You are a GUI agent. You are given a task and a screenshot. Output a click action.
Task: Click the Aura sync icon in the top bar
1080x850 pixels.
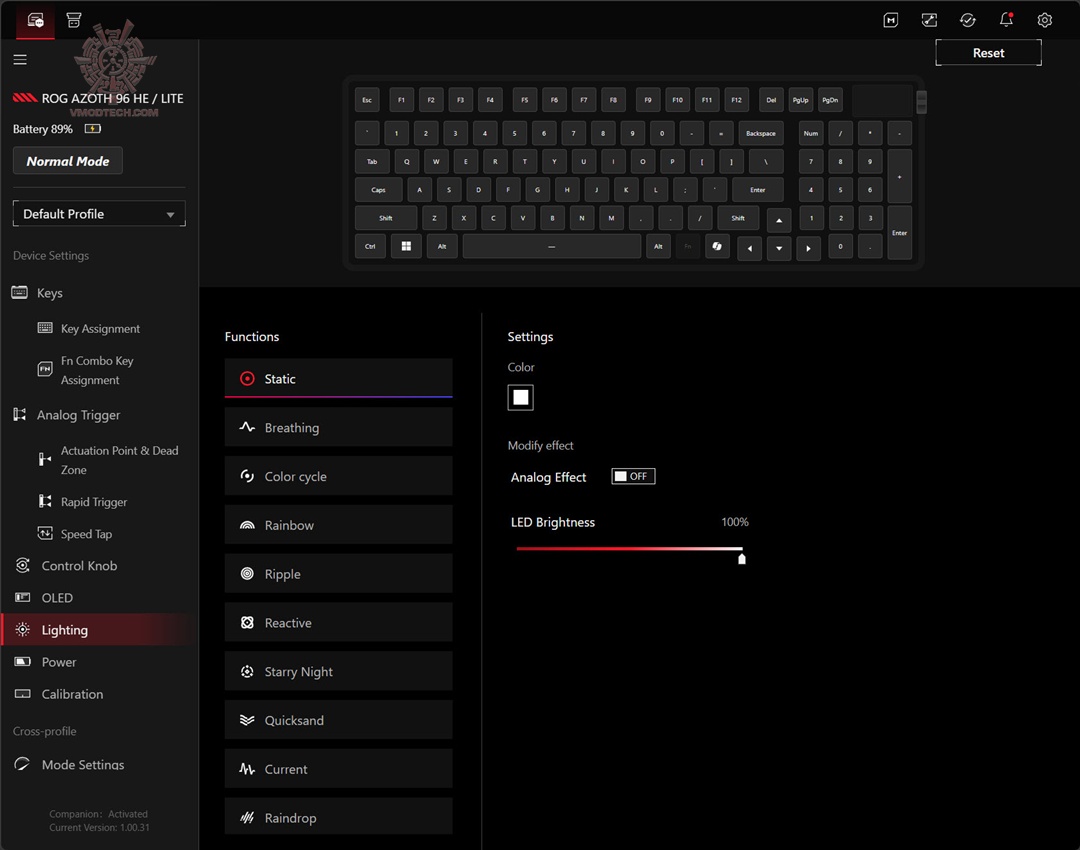(x=929, y=20)
